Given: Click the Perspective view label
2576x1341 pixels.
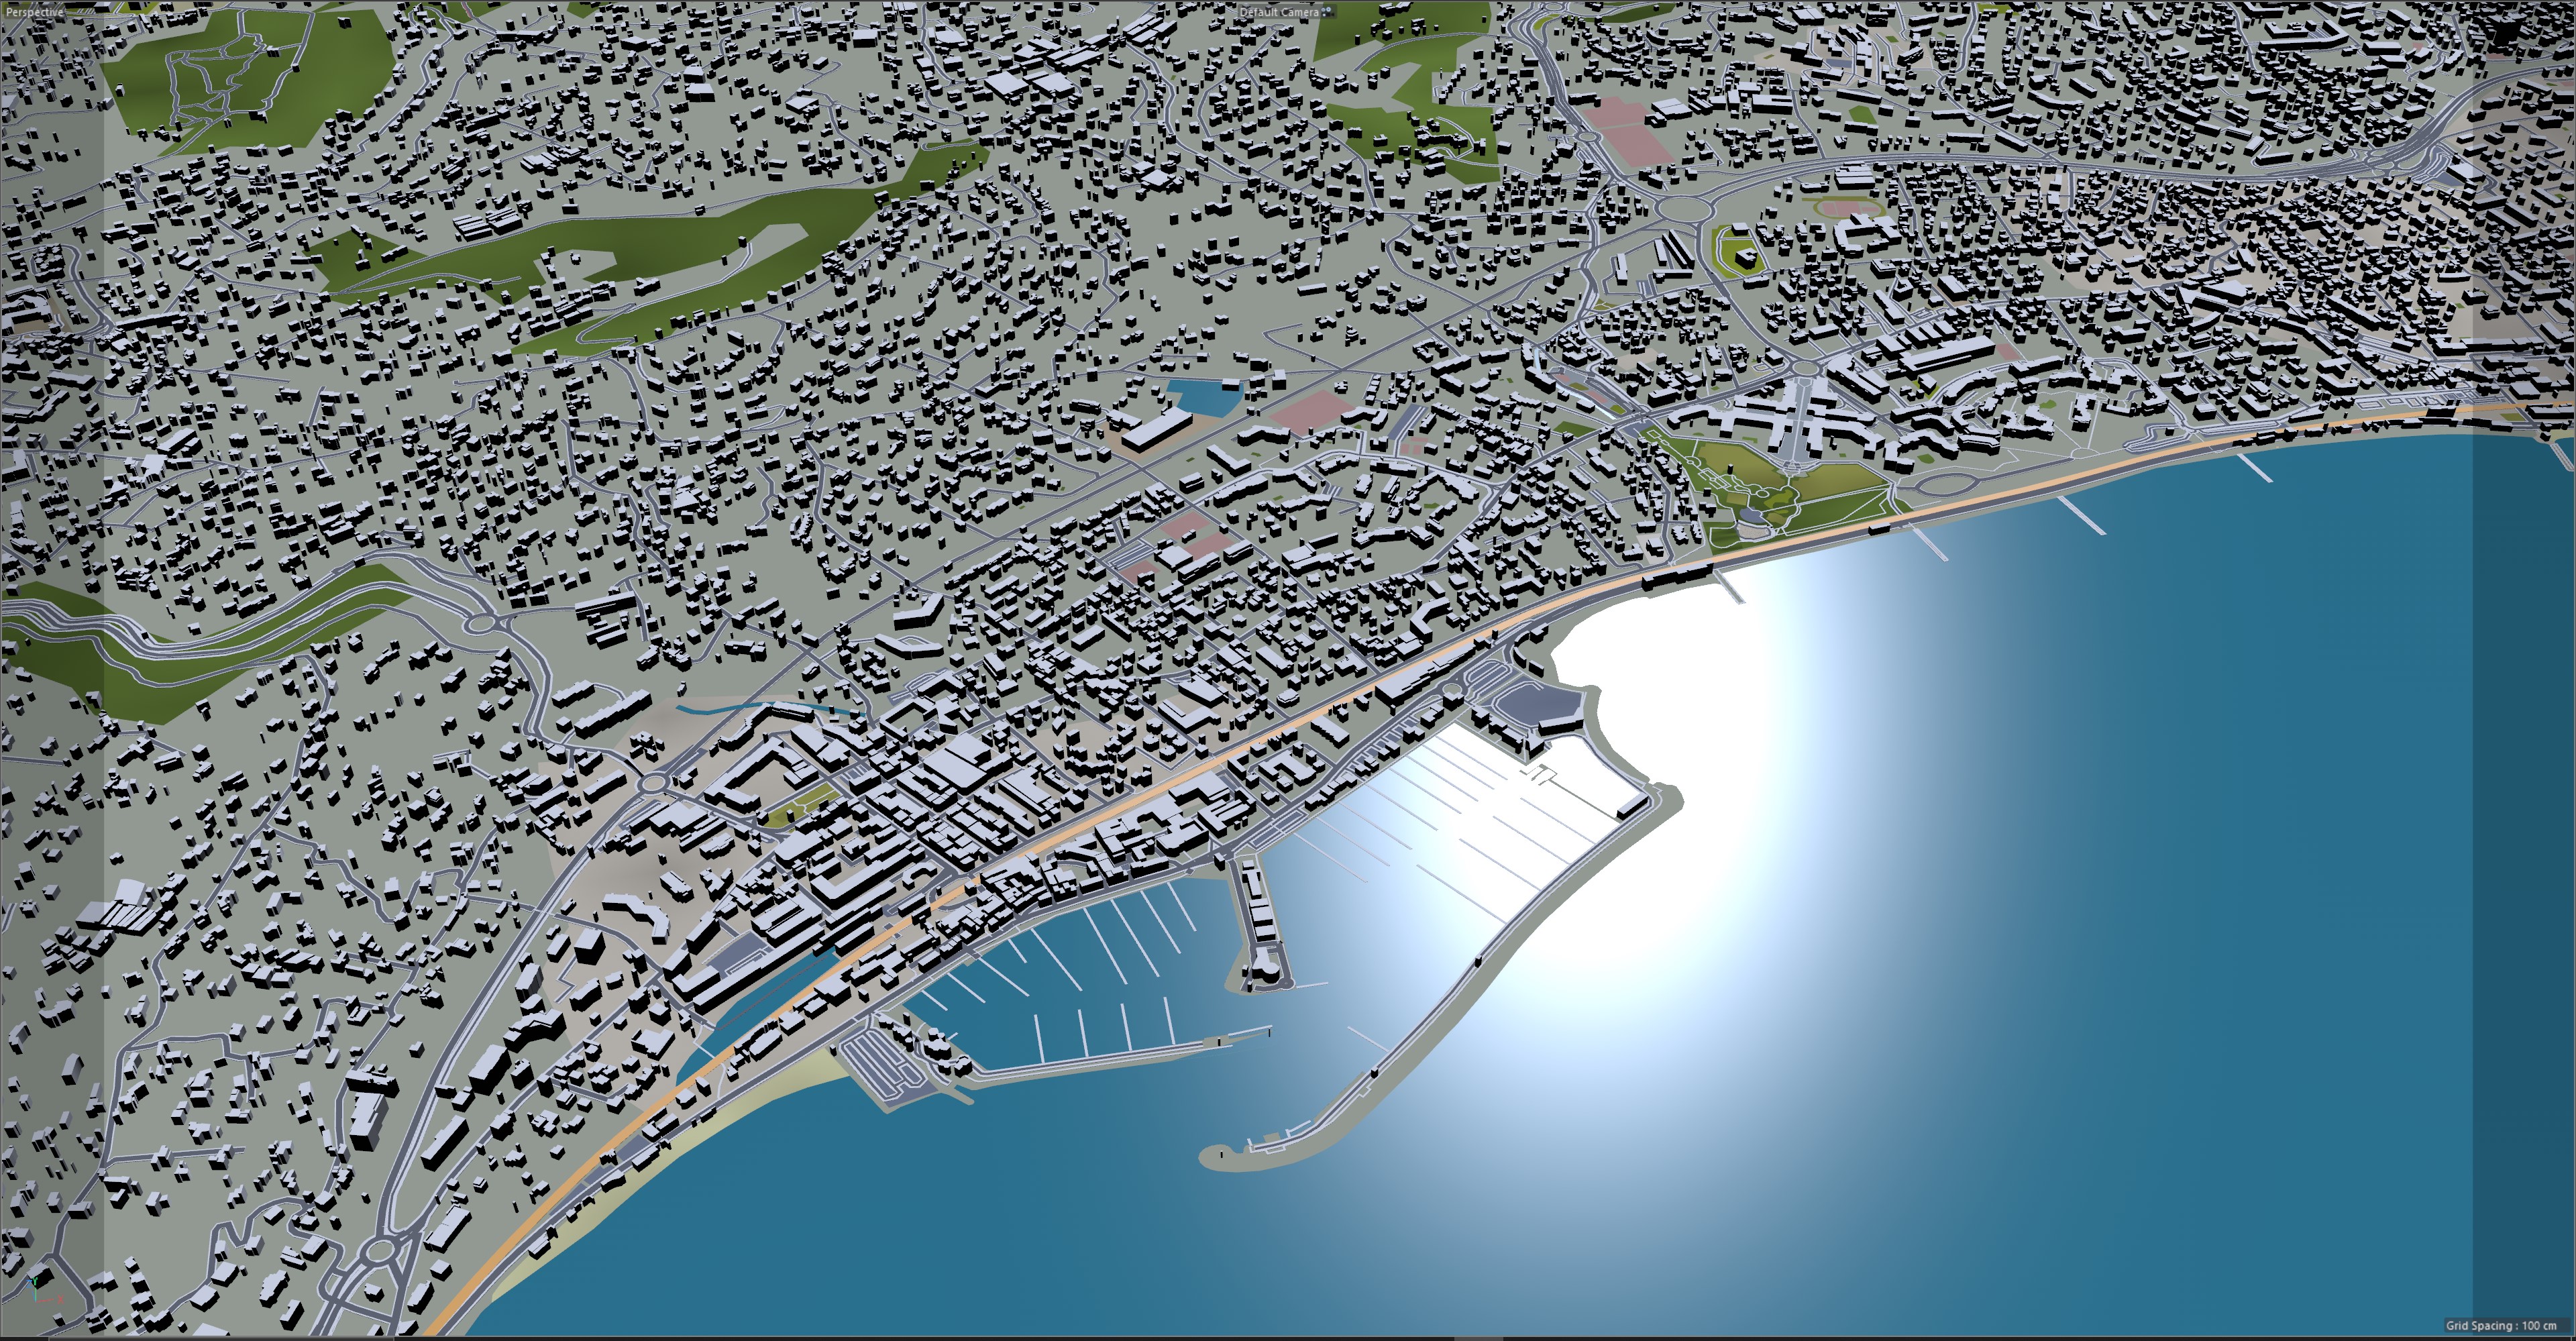Looking at the screenshot, I should click(34, 12).
